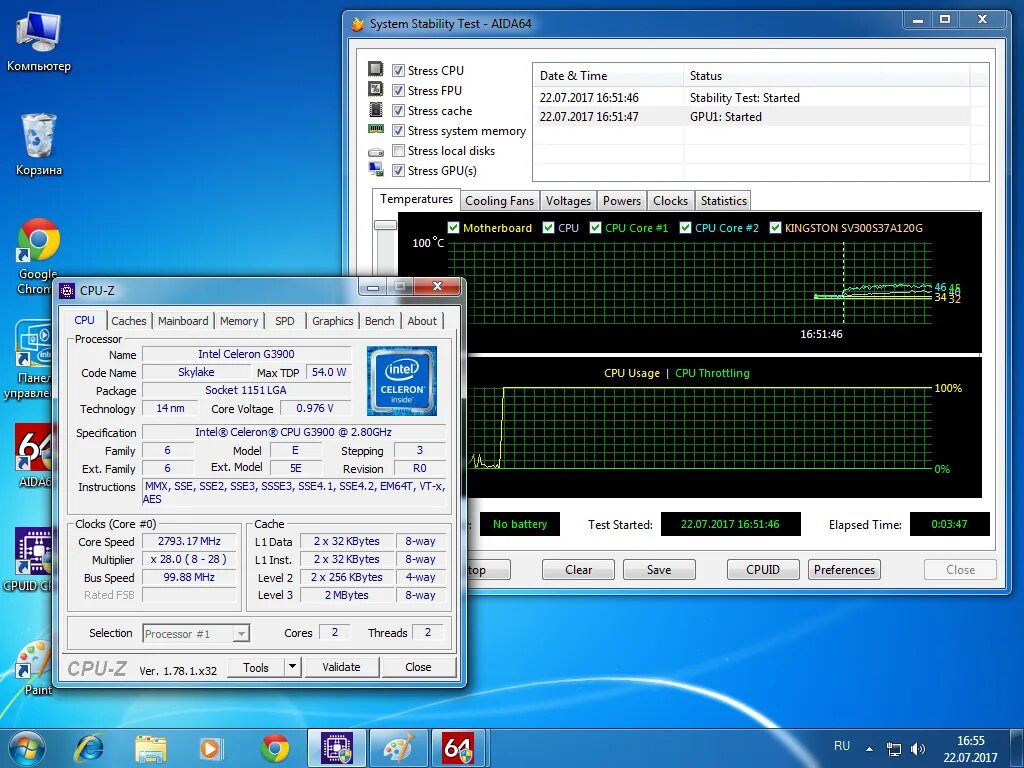Screen dimensions: 1024x768
Task: Uncheck the Stress cache checkbox
Action: (x=398, y=111)
